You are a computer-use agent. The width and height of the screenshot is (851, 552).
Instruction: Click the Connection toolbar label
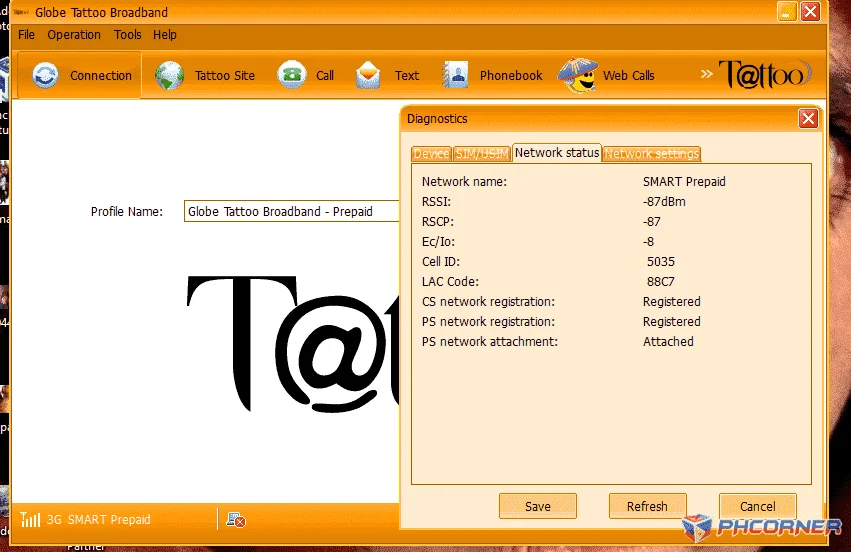pyautogui.click(x=101, y=75)
